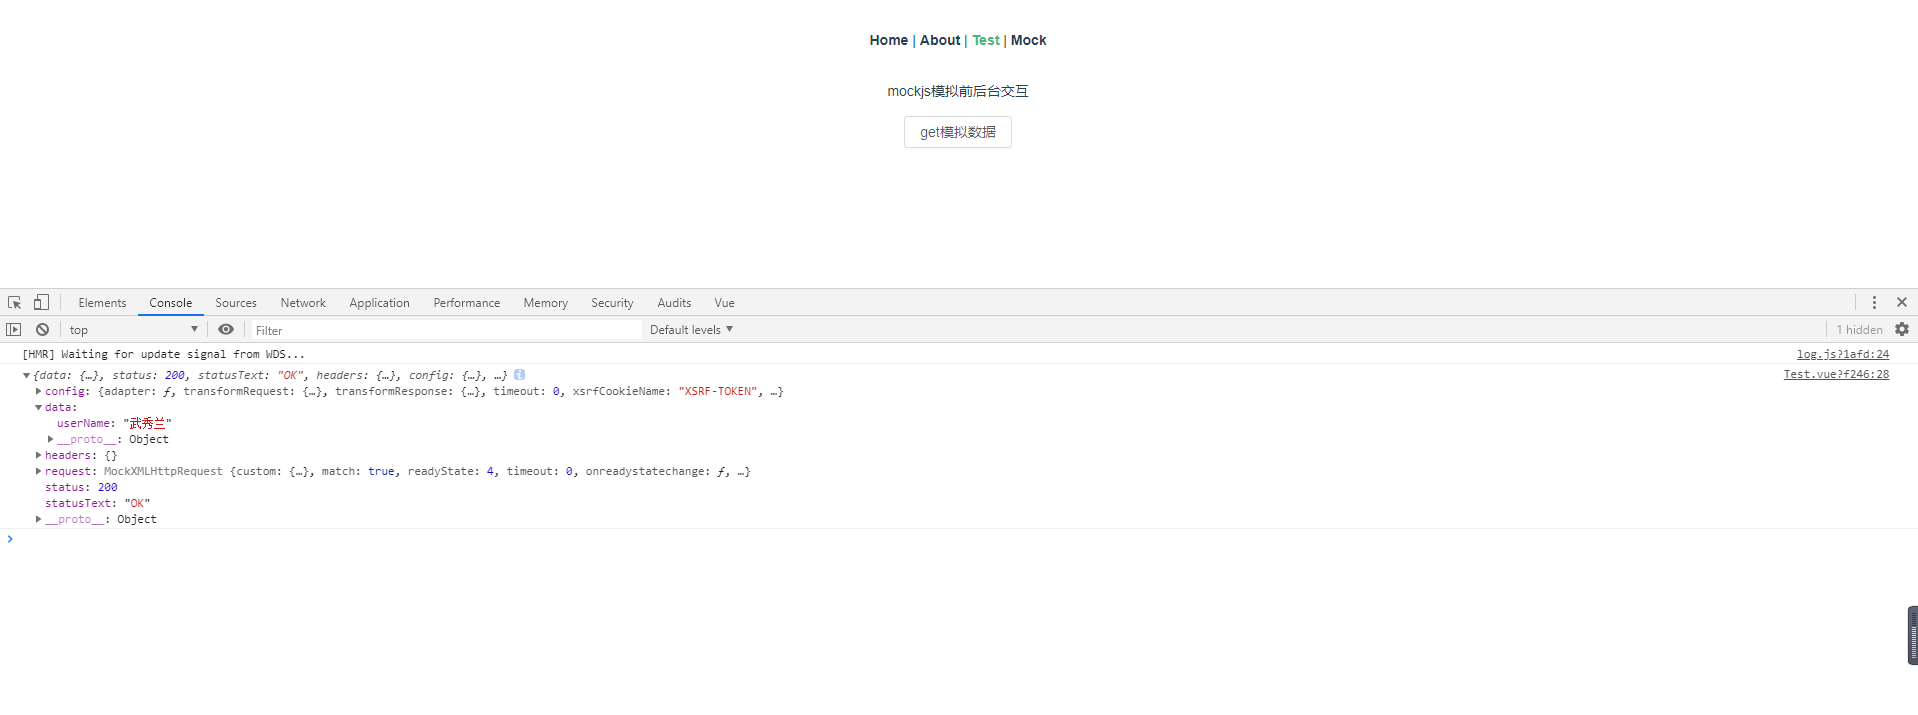Open the Memory tab

(545, 302)
